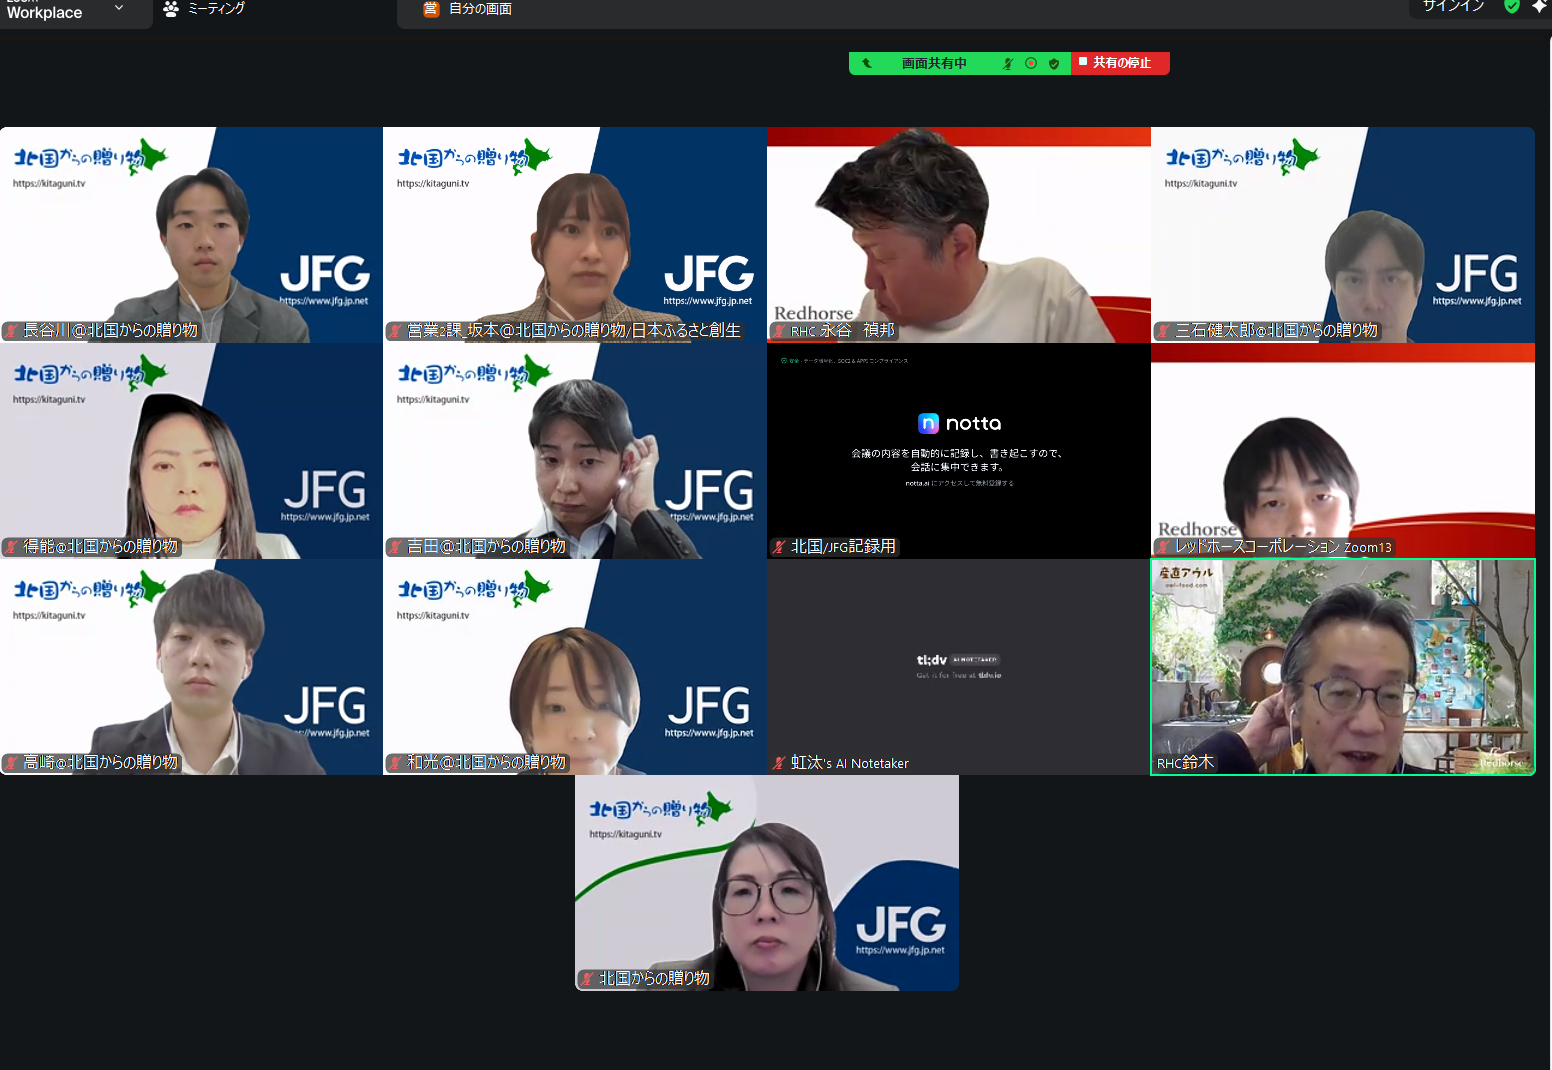Open the Zoom Workplace dropdown chevron
This screenshot has height=1070, width=1552.
pos(119,8)
